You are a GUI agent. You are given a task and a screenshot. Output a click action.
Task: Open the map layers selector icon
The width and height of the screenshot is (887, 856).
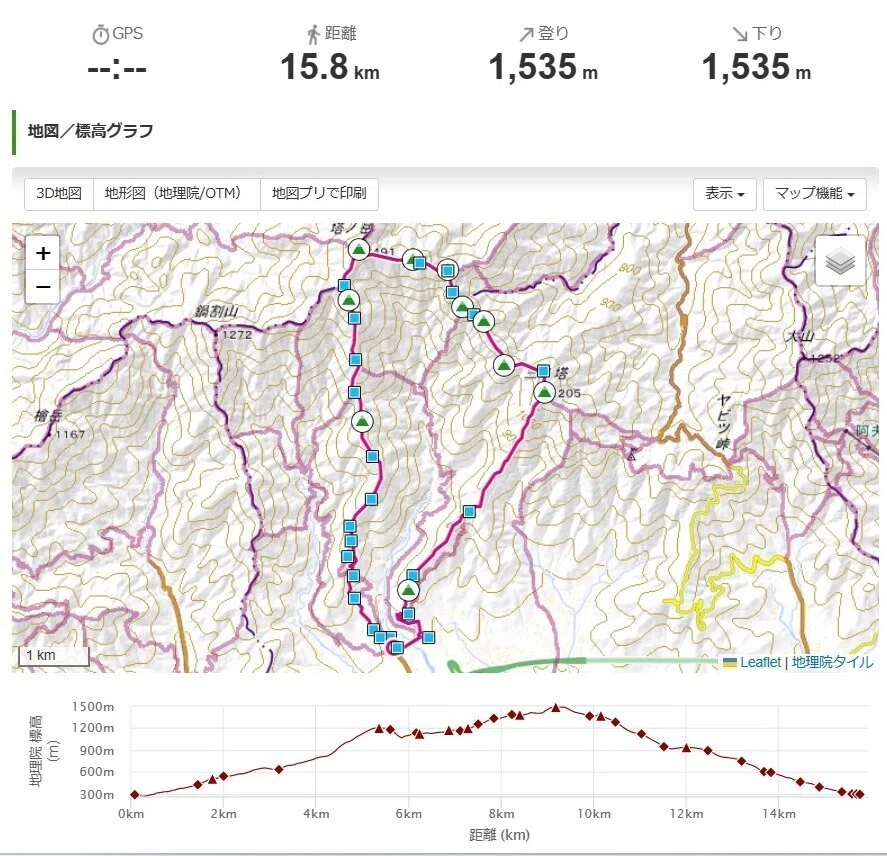840,261
